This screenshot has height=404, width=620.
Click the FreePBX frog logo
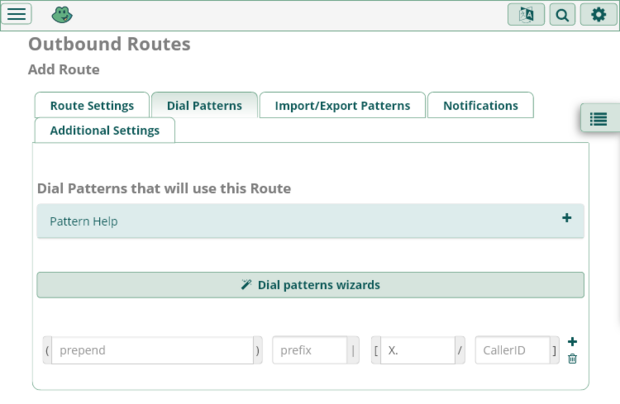pyautogui.click(x=61, y=15)
